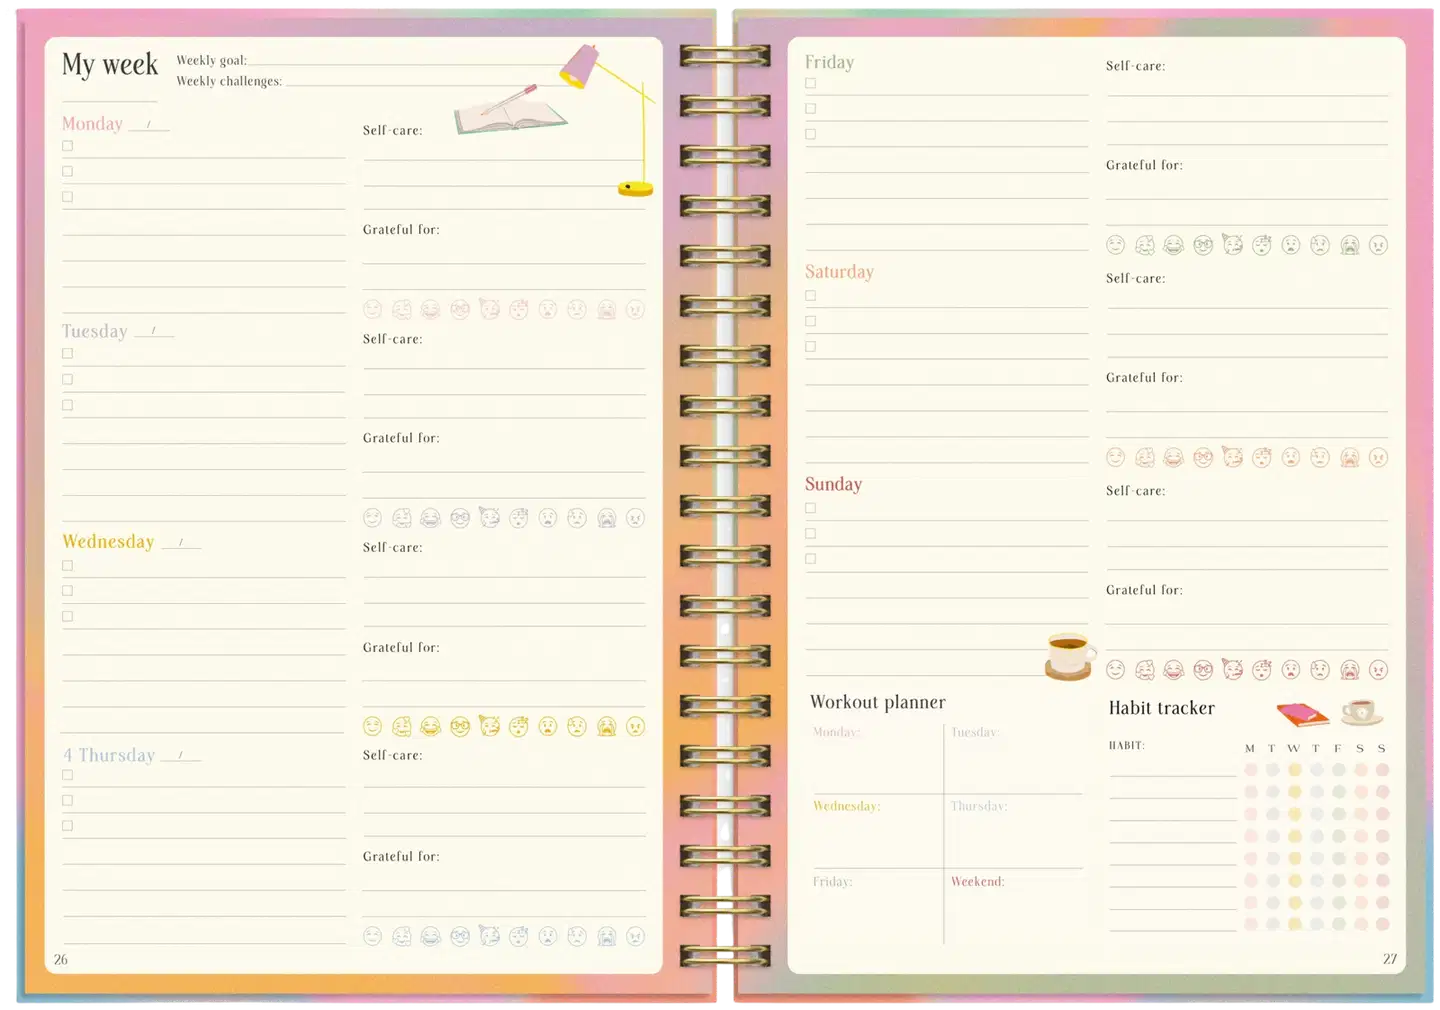Click page number 27
This screenshot has width=1440, height=1010.
point(1389,959)
